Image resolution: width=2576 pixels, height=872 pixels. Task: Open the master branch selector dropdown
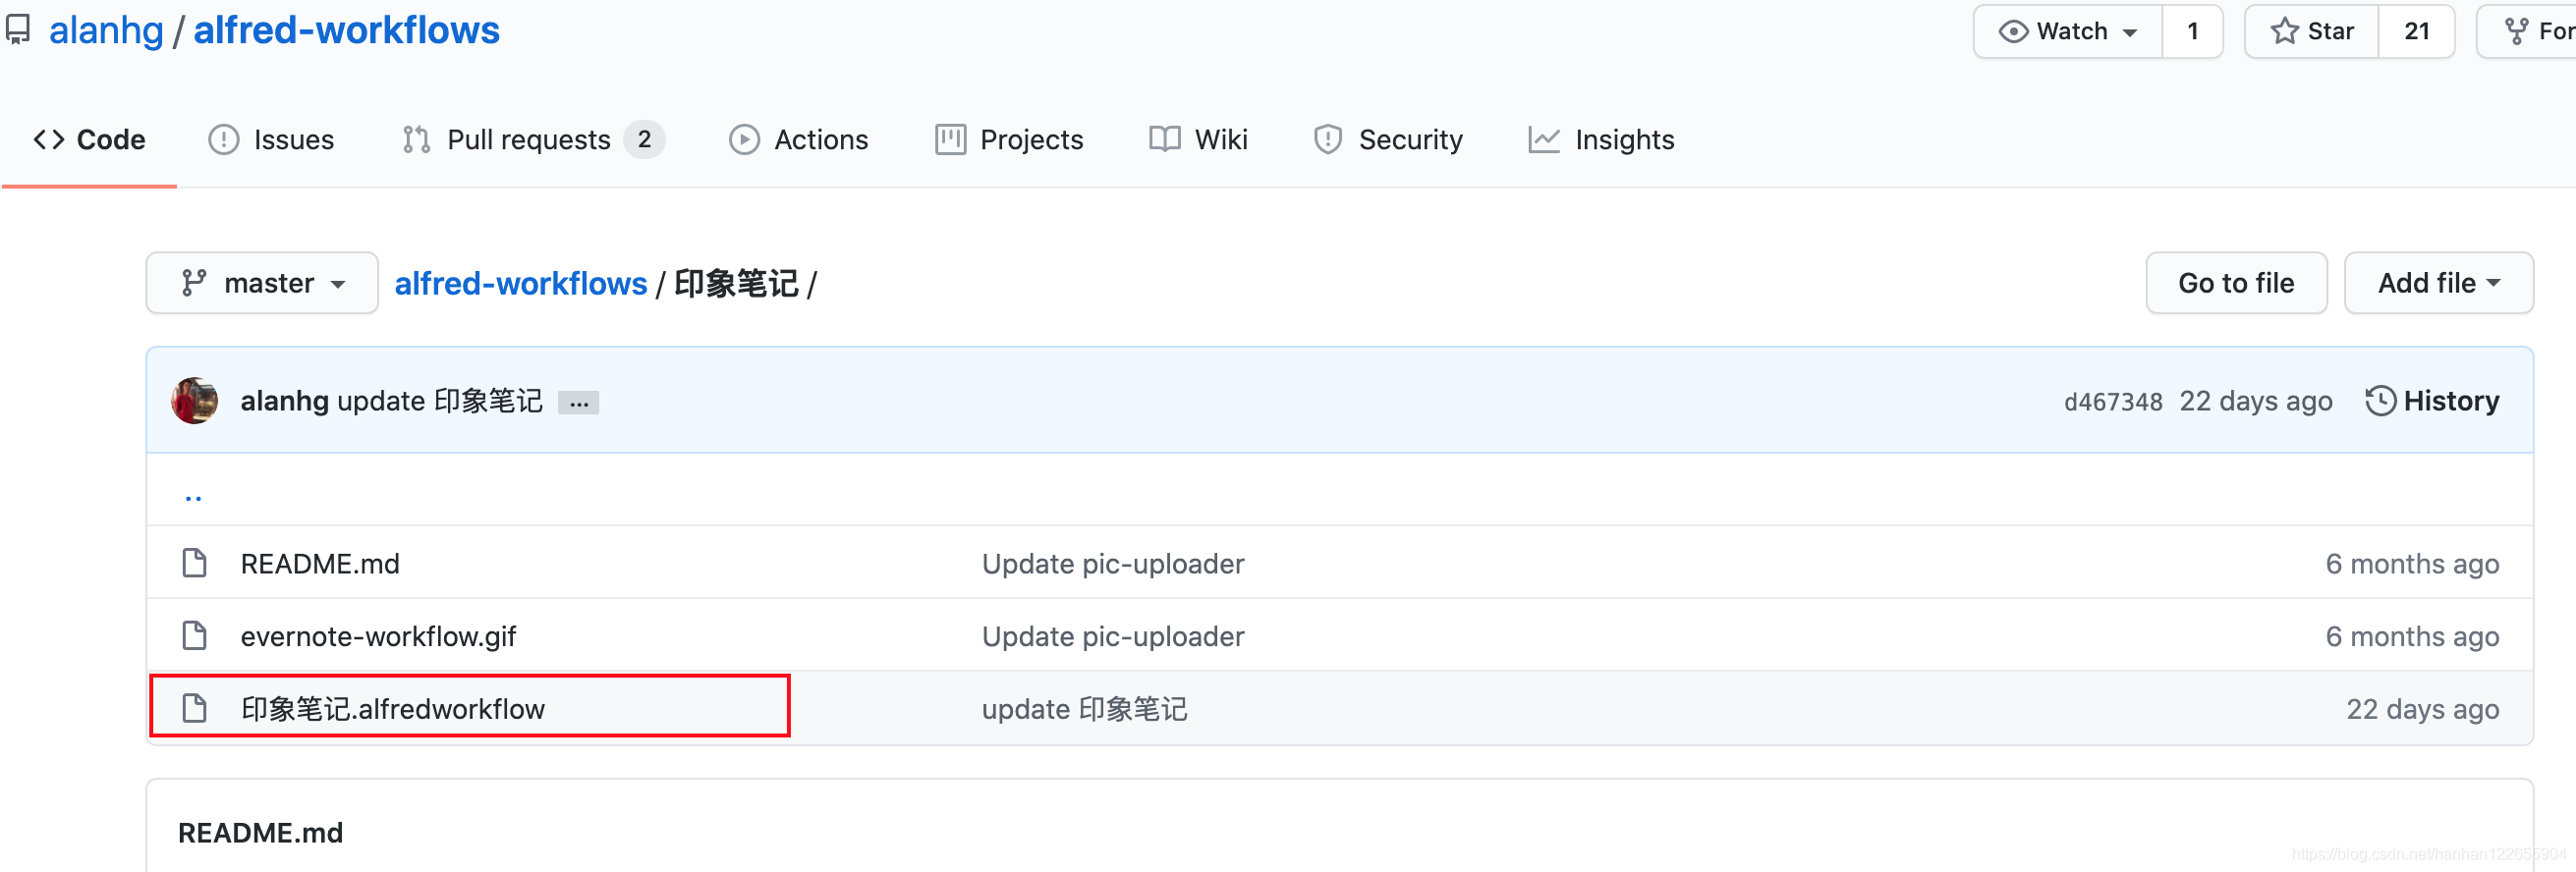point(262,283)
